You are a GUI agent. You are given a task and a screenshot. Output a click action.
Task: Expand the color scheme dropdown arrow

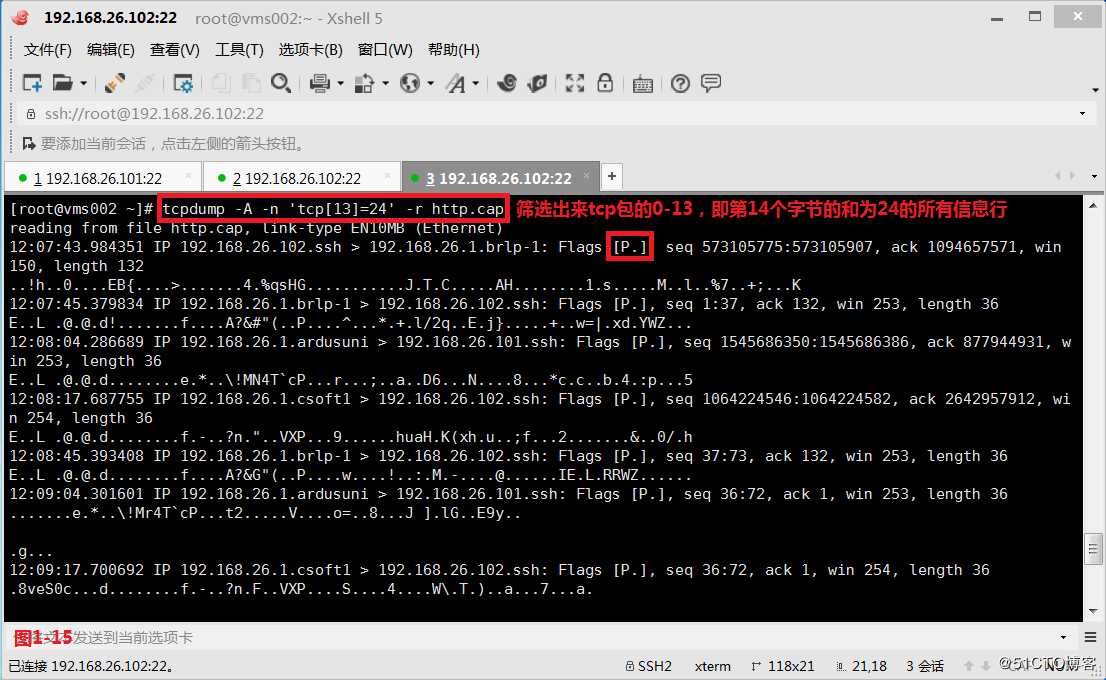[385, 83]
